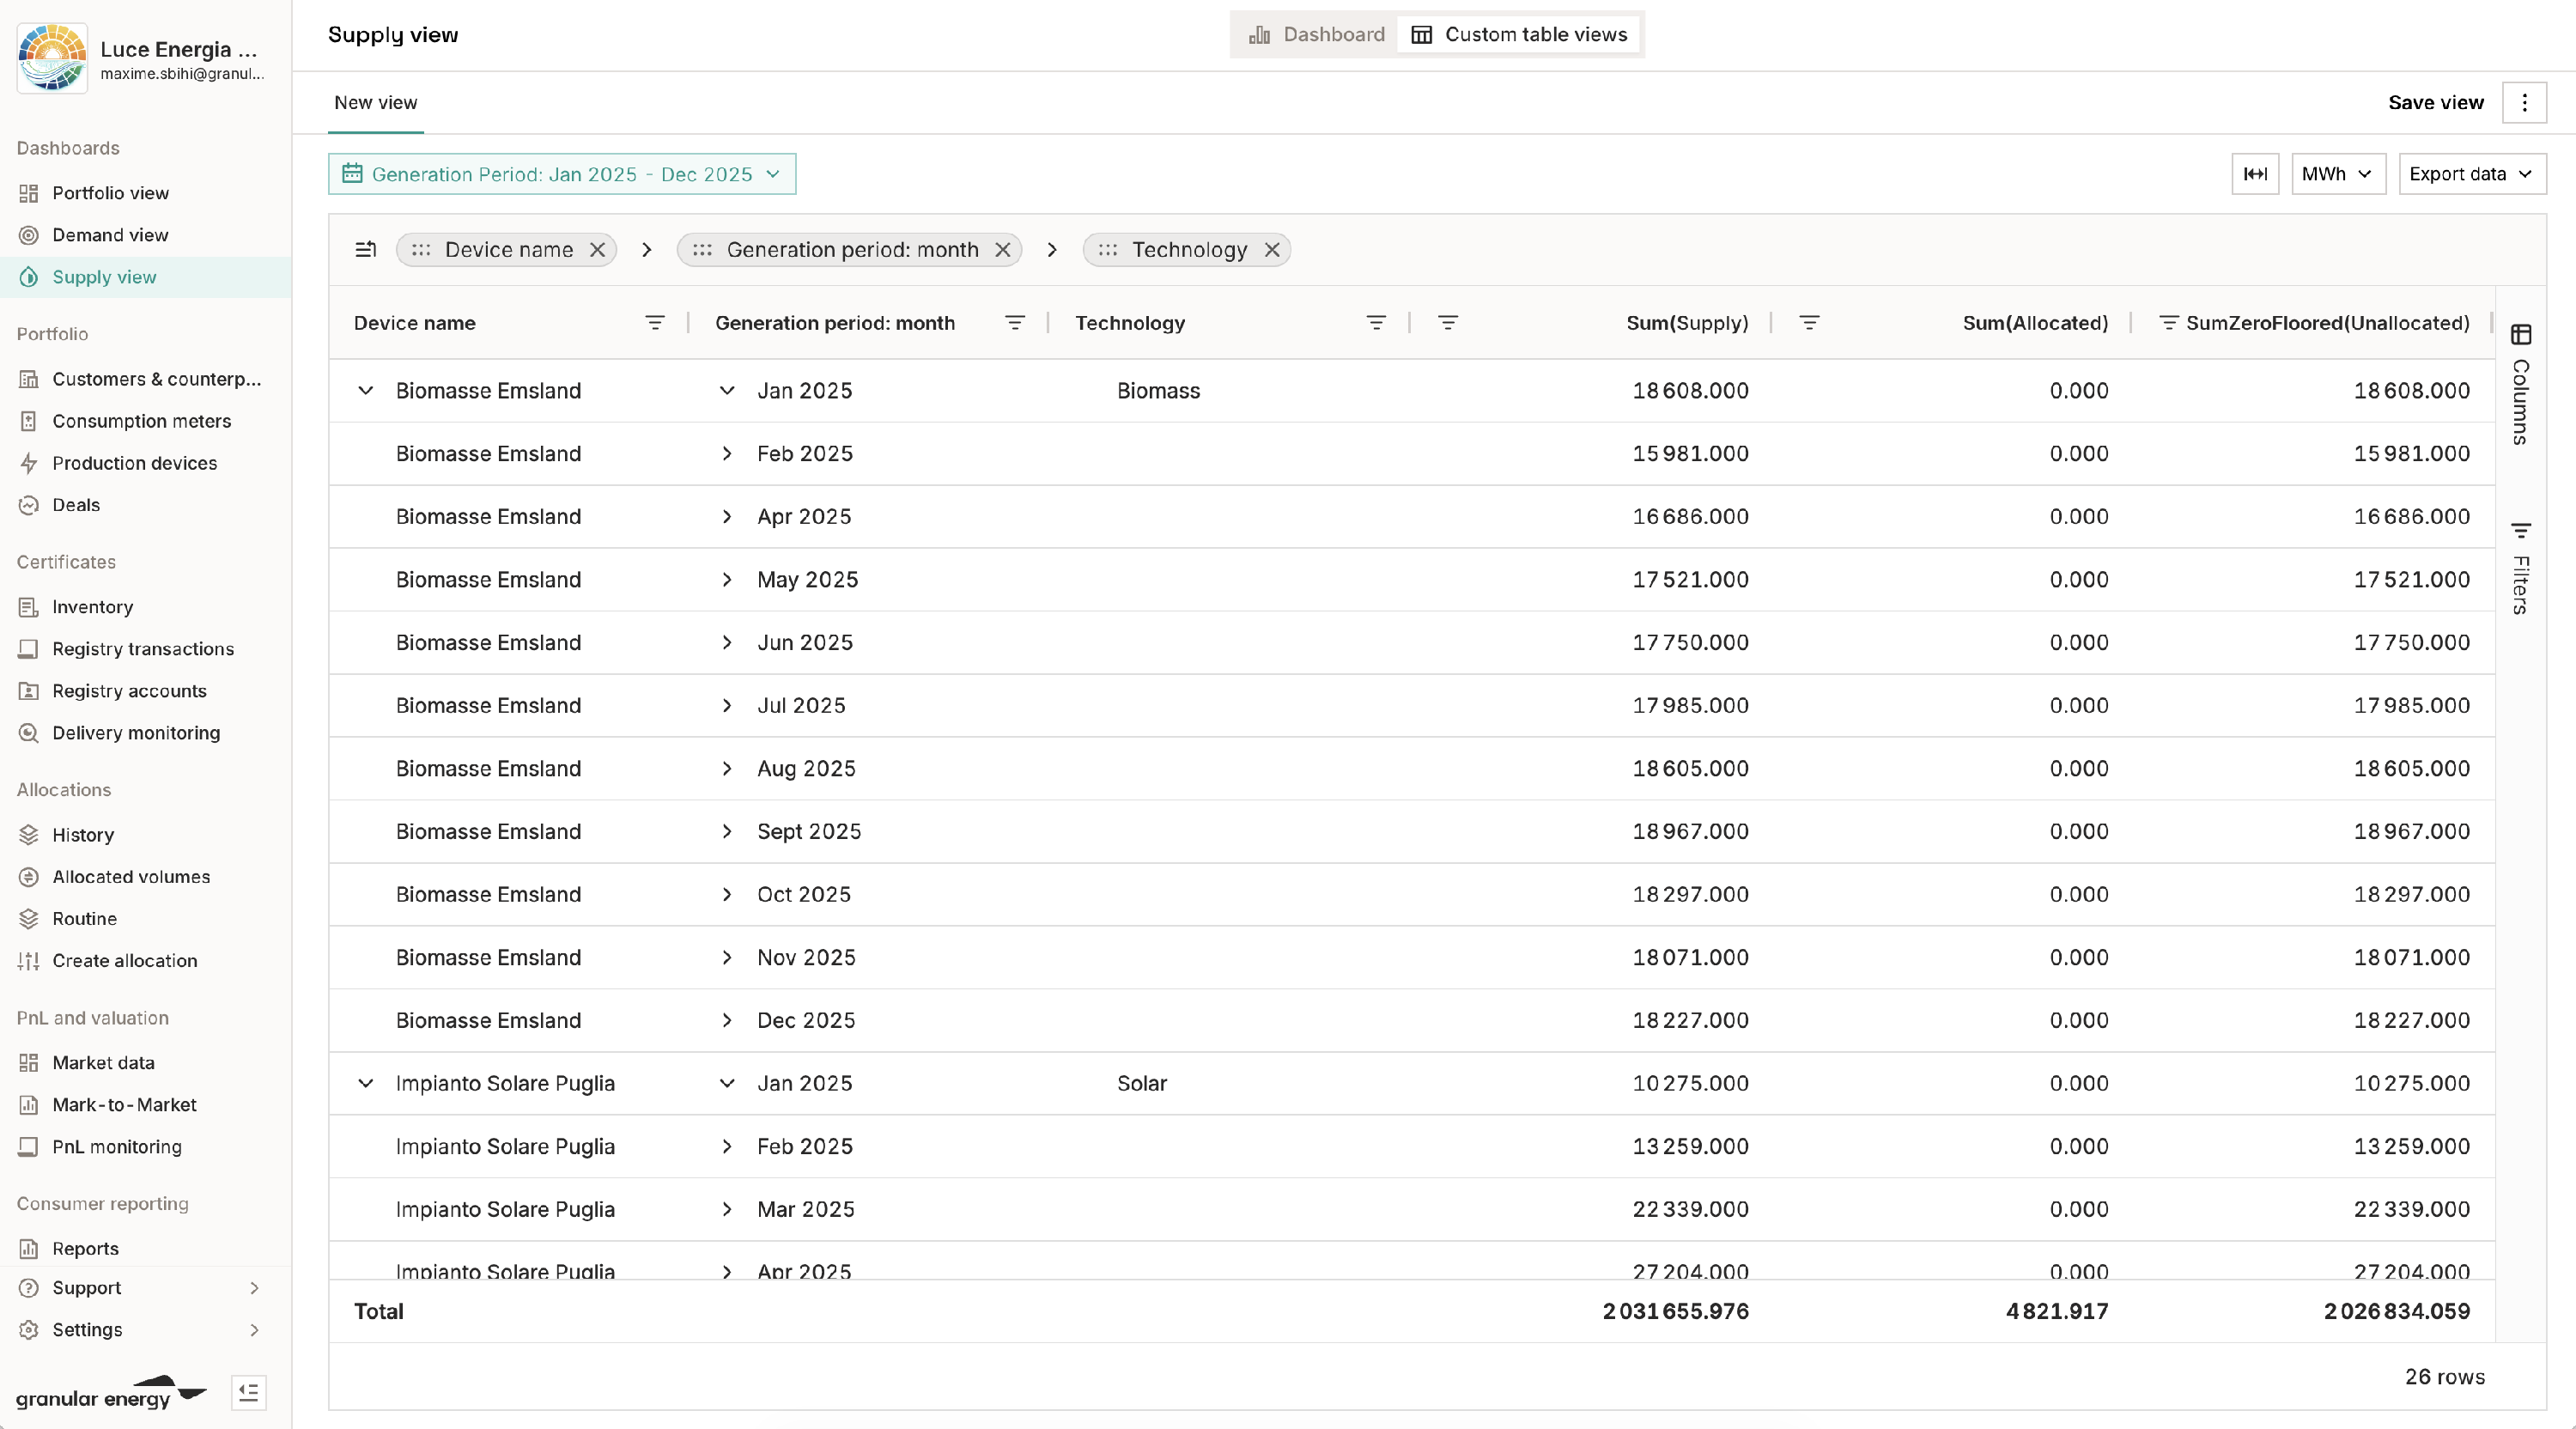Viewport: 2576px width, 1429px height.
Task: Click the row group sort icon
Action: (x=366, y=250)
